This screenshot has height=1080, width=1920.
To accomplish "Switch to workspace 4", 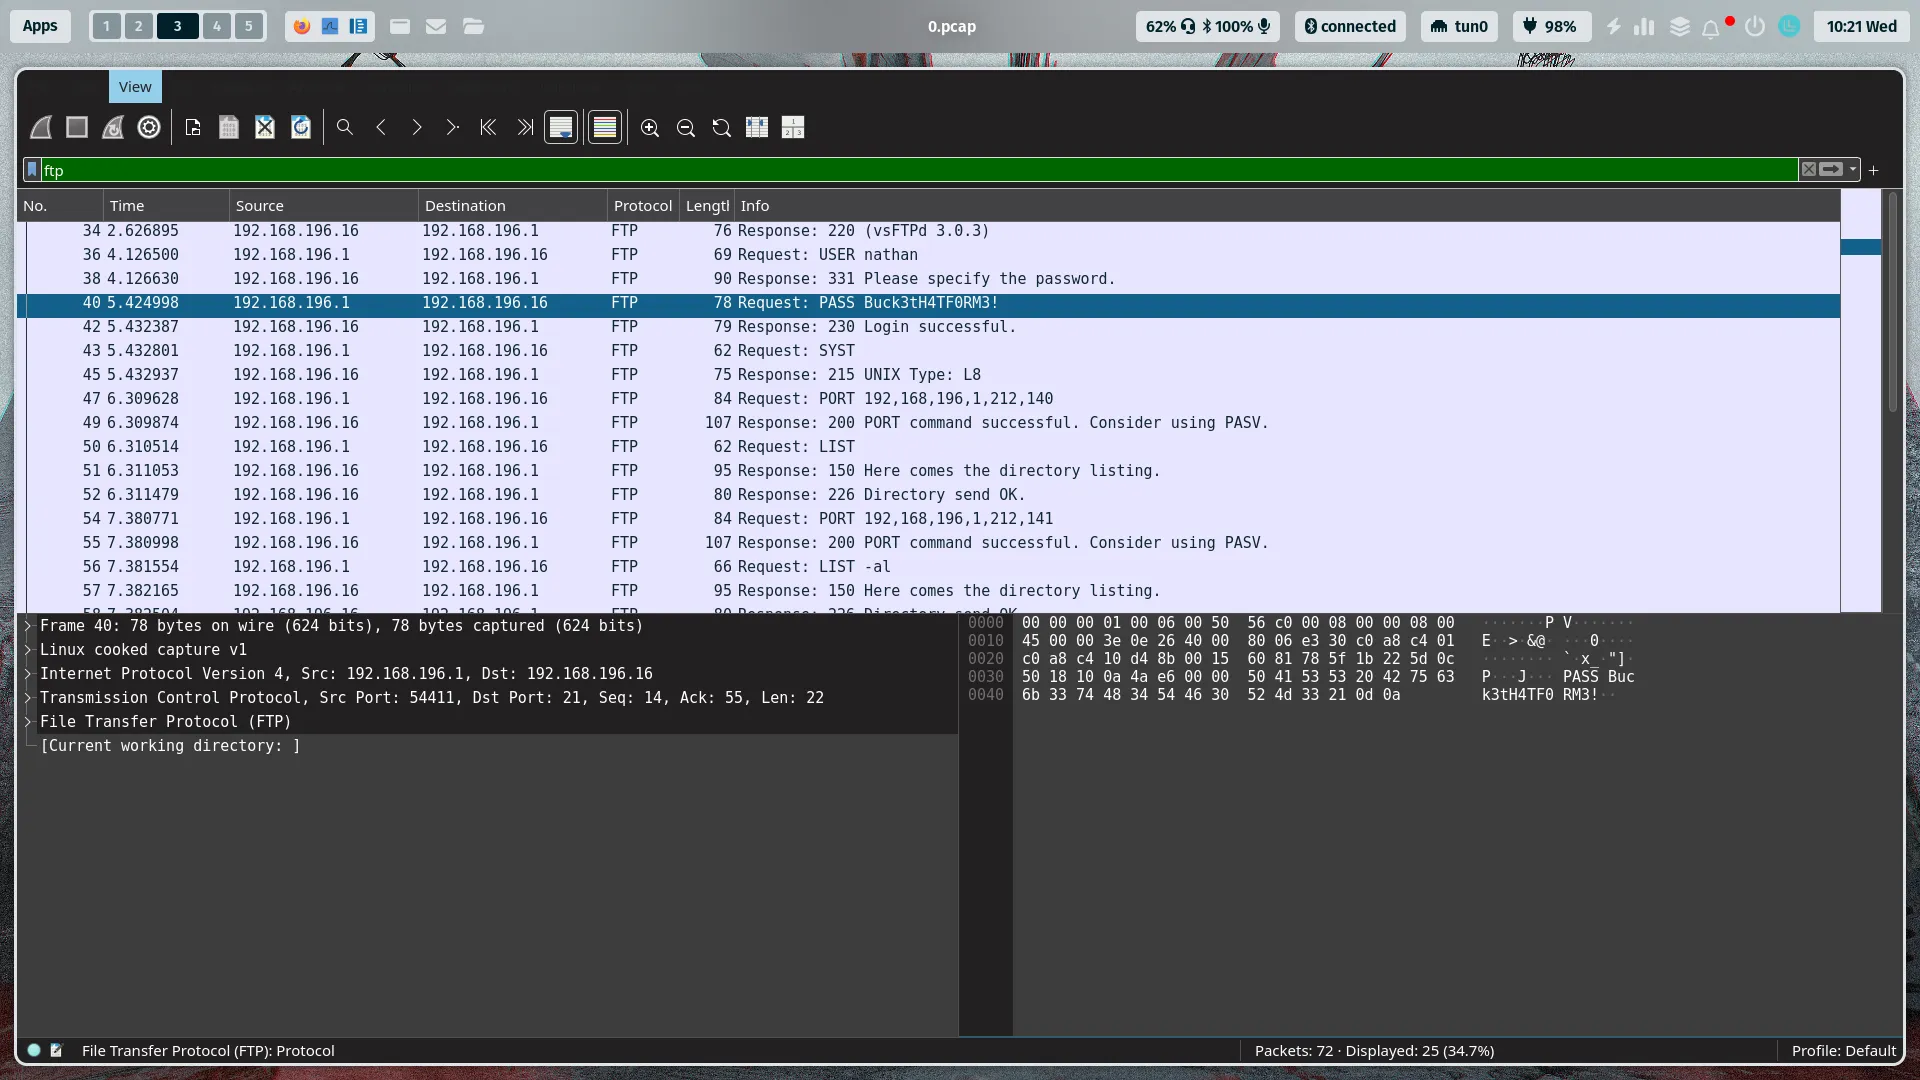I will coord(216,26).
